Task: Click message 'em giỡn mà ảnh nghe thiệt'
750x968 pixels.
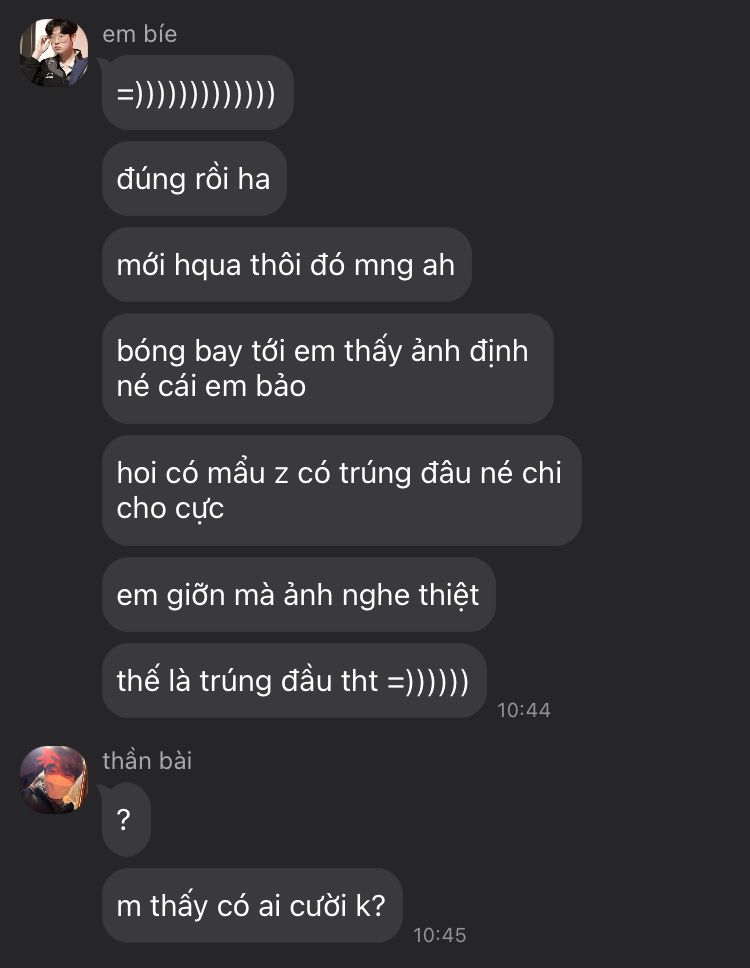Action: (299, 595)
